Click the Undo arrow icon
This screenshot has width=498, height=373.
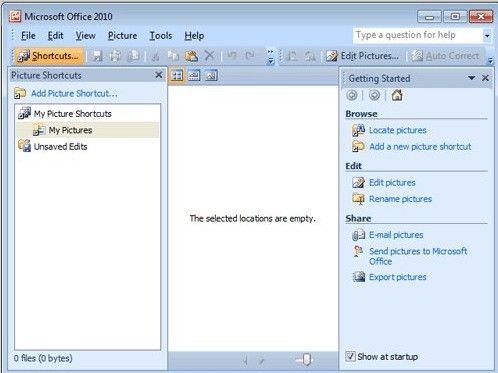tap(232, 55)
